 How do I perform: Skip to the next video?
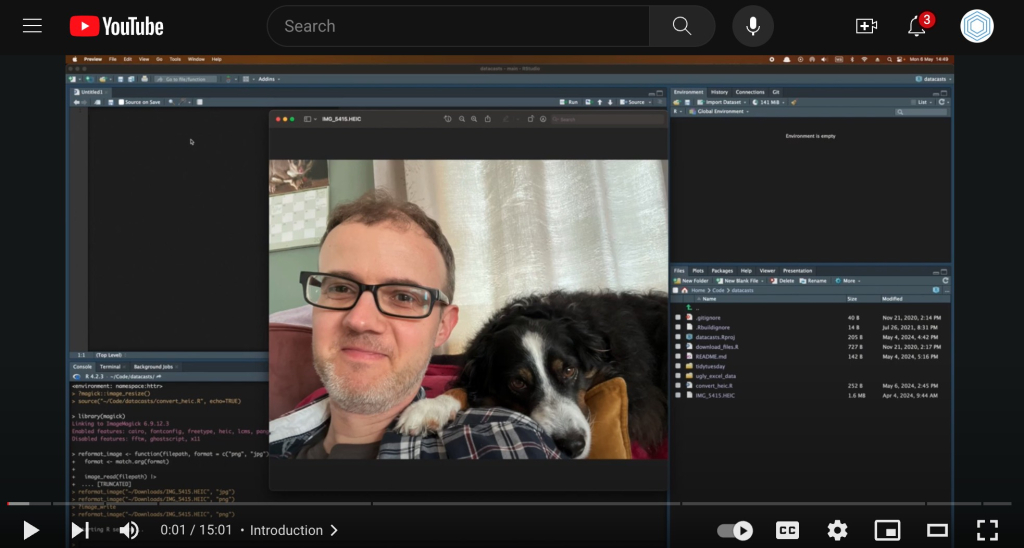tap(80, 530)
